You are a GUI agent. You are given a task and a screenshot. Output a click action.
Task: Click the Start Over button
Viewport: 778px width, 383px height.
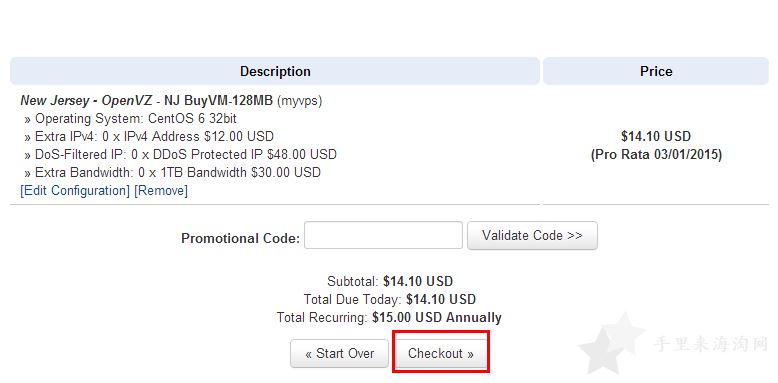(339, 353)
